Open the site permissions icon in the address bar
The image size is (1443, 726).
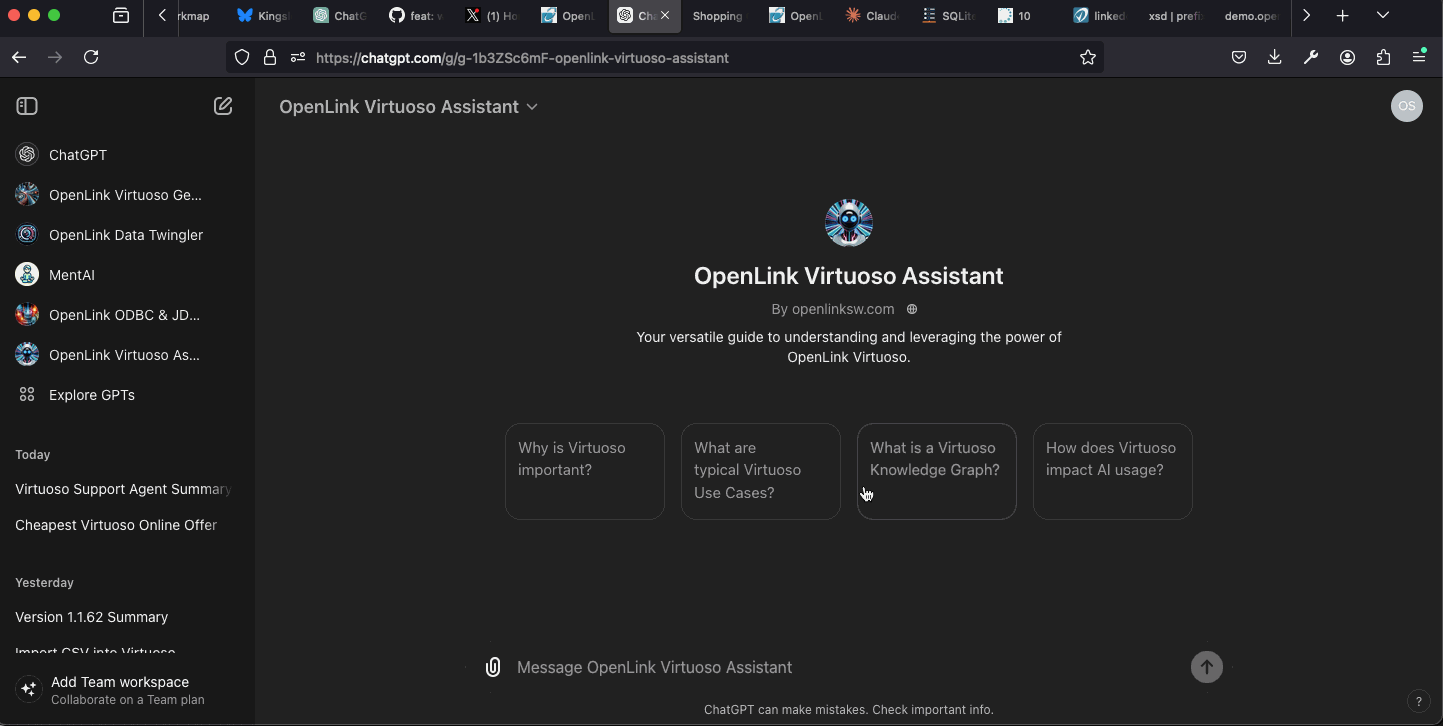point(297,58)
